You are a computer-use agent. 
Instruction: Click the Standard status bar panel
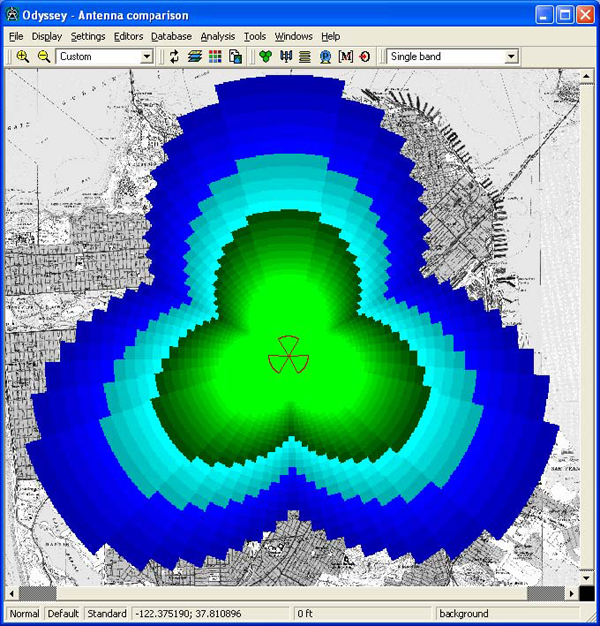(106, 614)
